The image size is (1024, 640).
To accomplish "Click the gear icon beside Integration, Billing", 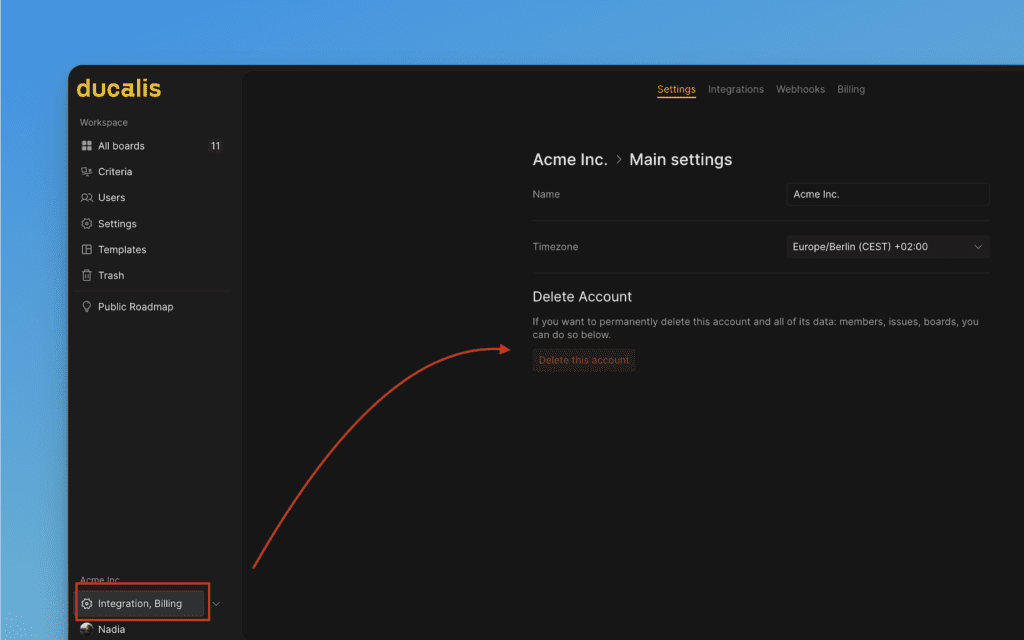I will [87, 604].
